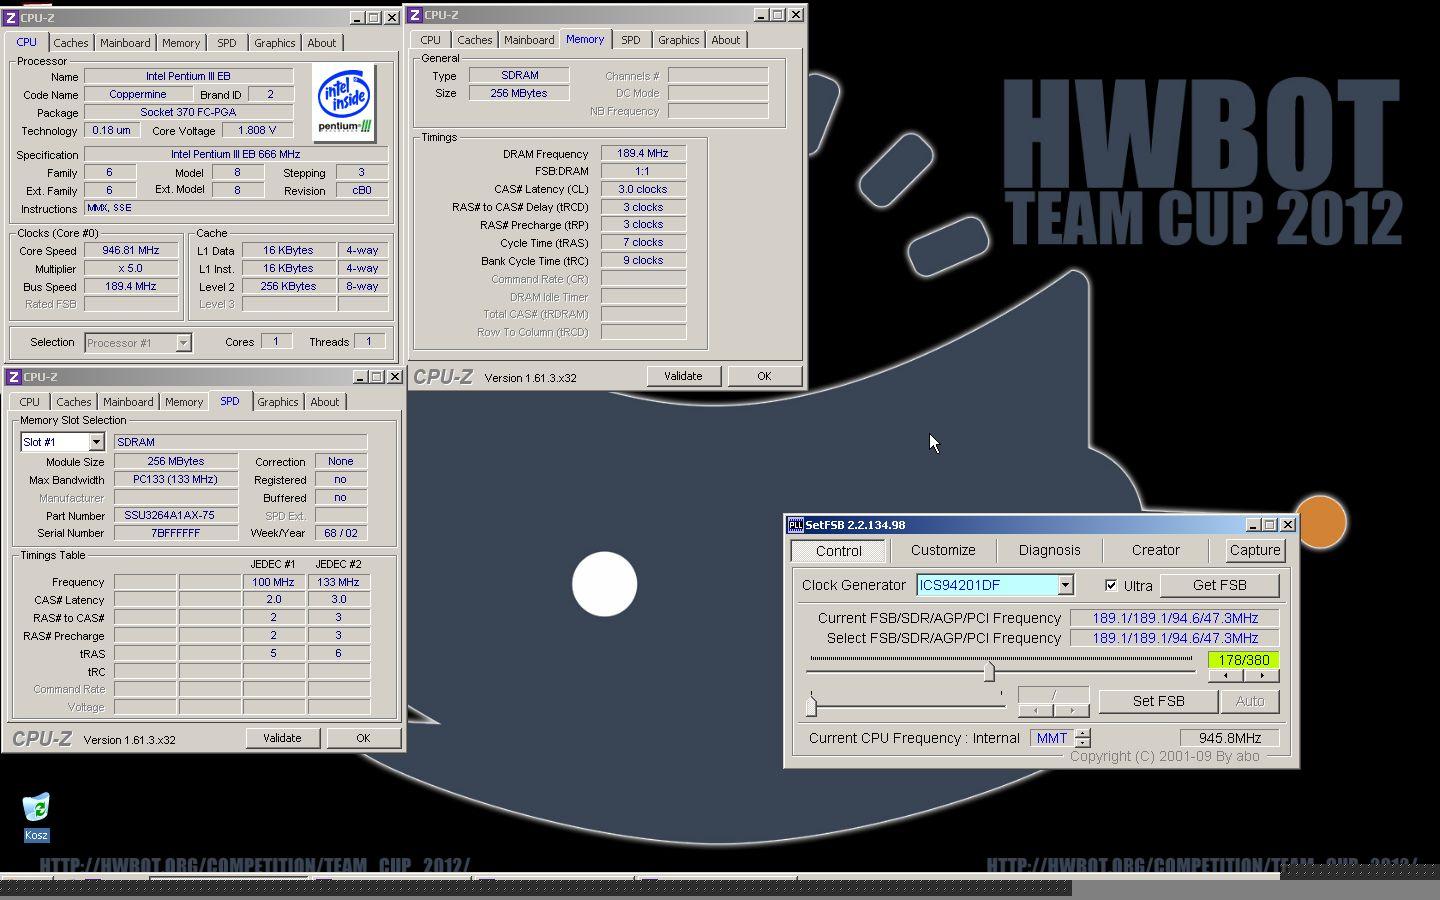Click the Week/Year 68 / 02 value
Image resolution: width=1440 pixels, height=900 pixels.
point(341,533)
